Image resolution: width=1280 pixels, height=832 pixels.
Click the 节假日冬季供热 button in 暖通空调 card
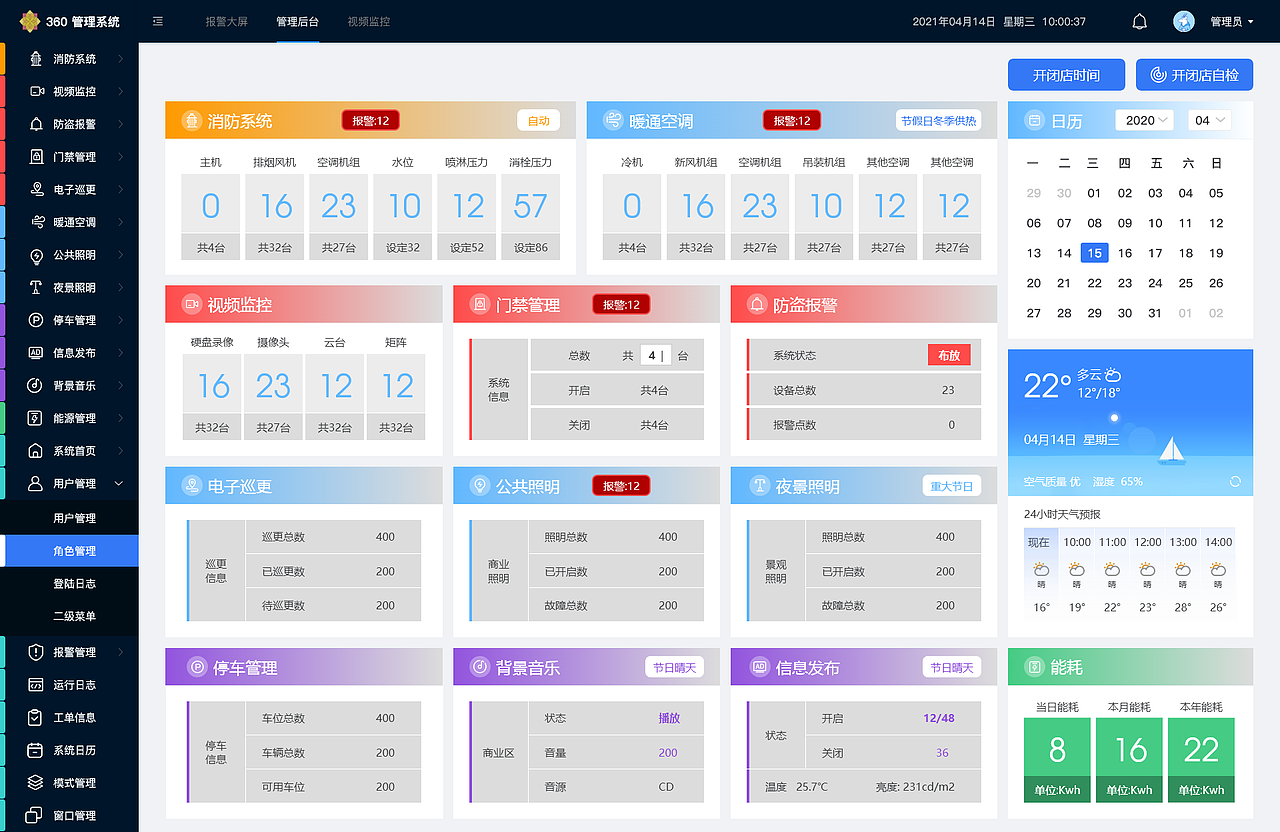938,120
